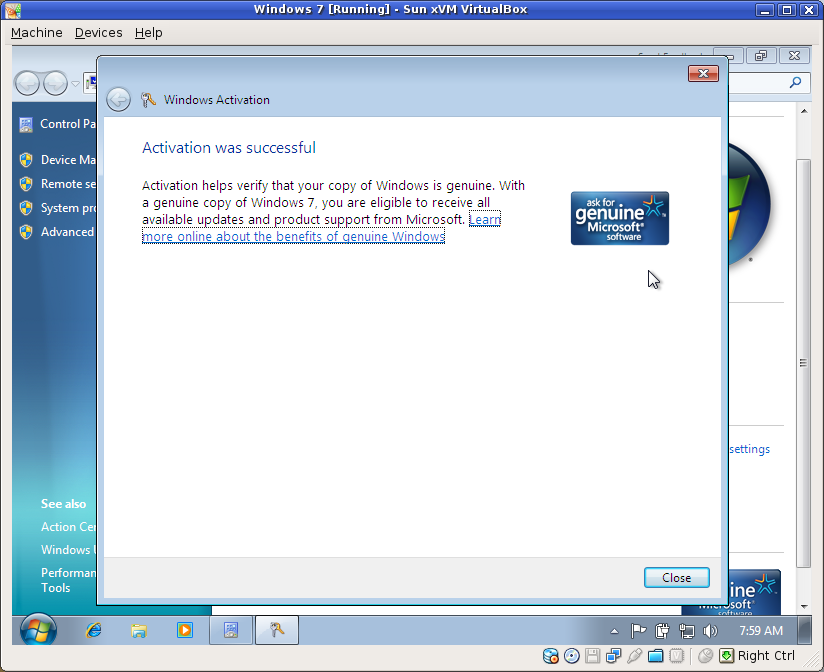Open the Devices menu
This screenshot has height=672, width=824.
98,32
